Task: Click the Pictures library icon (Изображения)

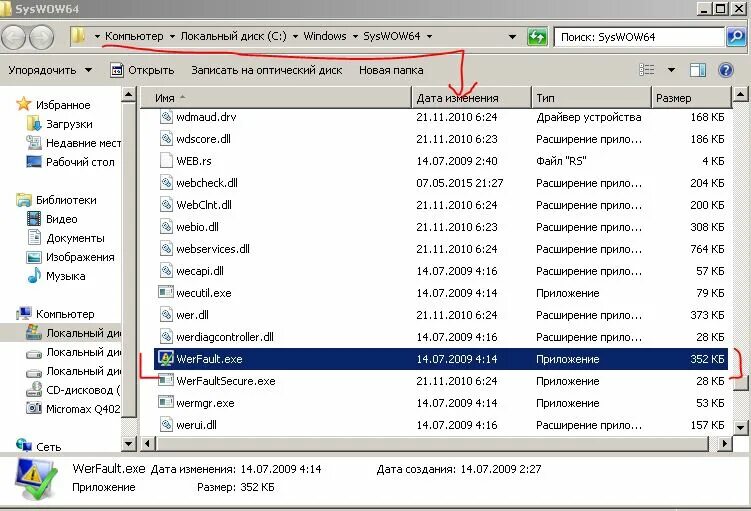Action: (34, 257)
